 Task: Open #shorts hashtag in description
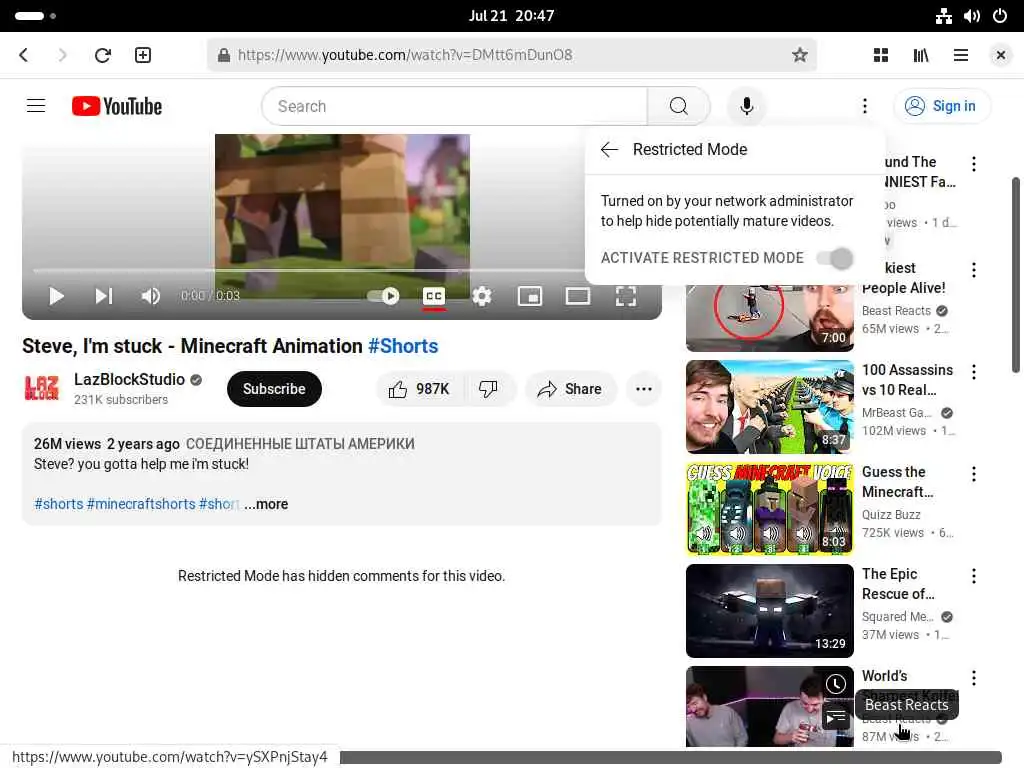click(59, 504)
